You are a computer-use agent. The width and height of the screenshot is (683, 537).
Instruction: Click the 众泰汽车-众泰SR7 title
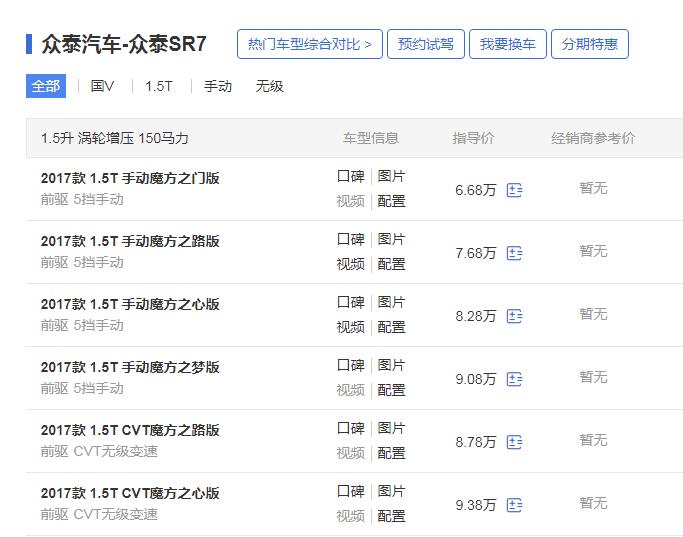point(124,44)
